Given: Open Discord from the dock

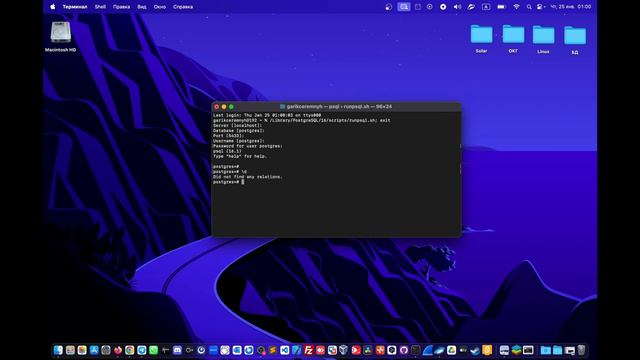Looking at the screenshot, I should 177,350.
